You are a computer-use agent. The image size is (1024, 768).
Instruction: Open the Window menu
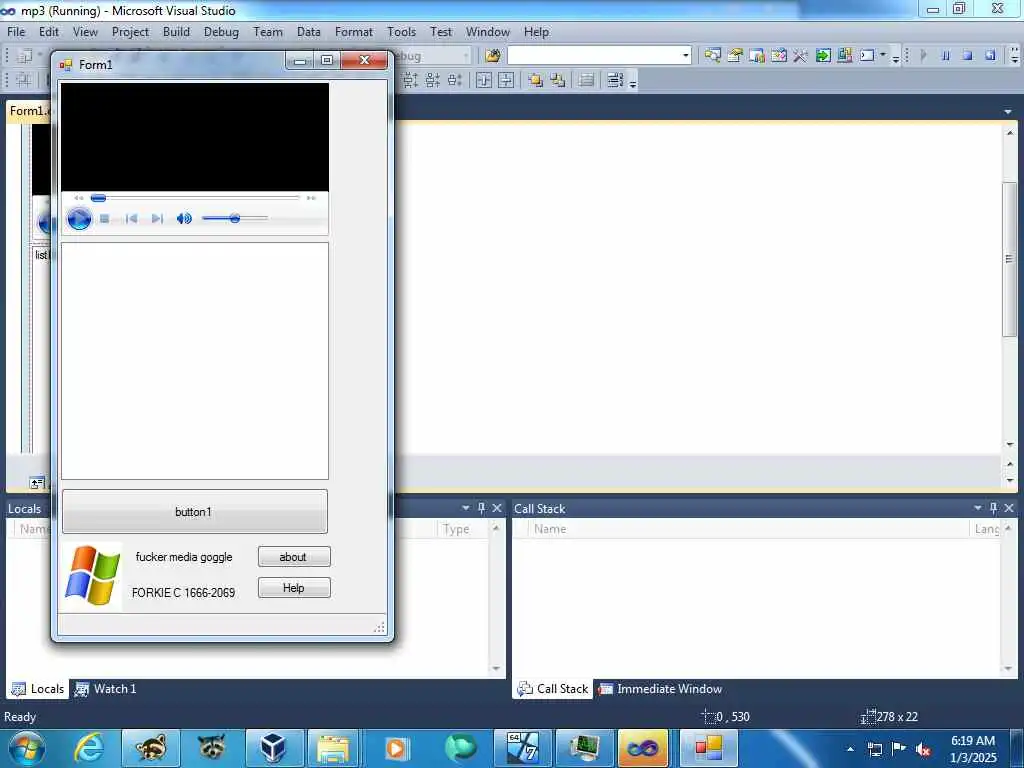[x=487, y=31]
